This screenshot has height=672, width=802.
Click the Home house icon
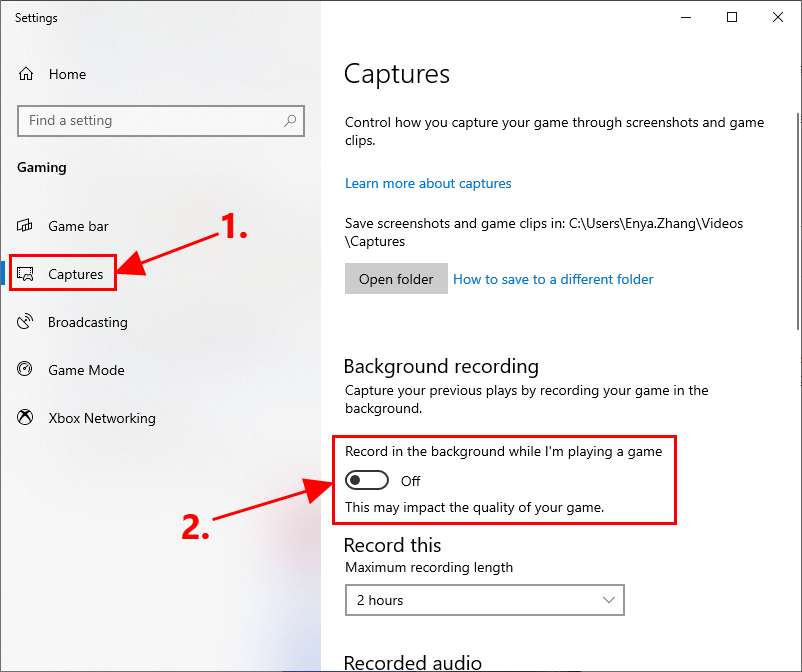click(26, 74)
